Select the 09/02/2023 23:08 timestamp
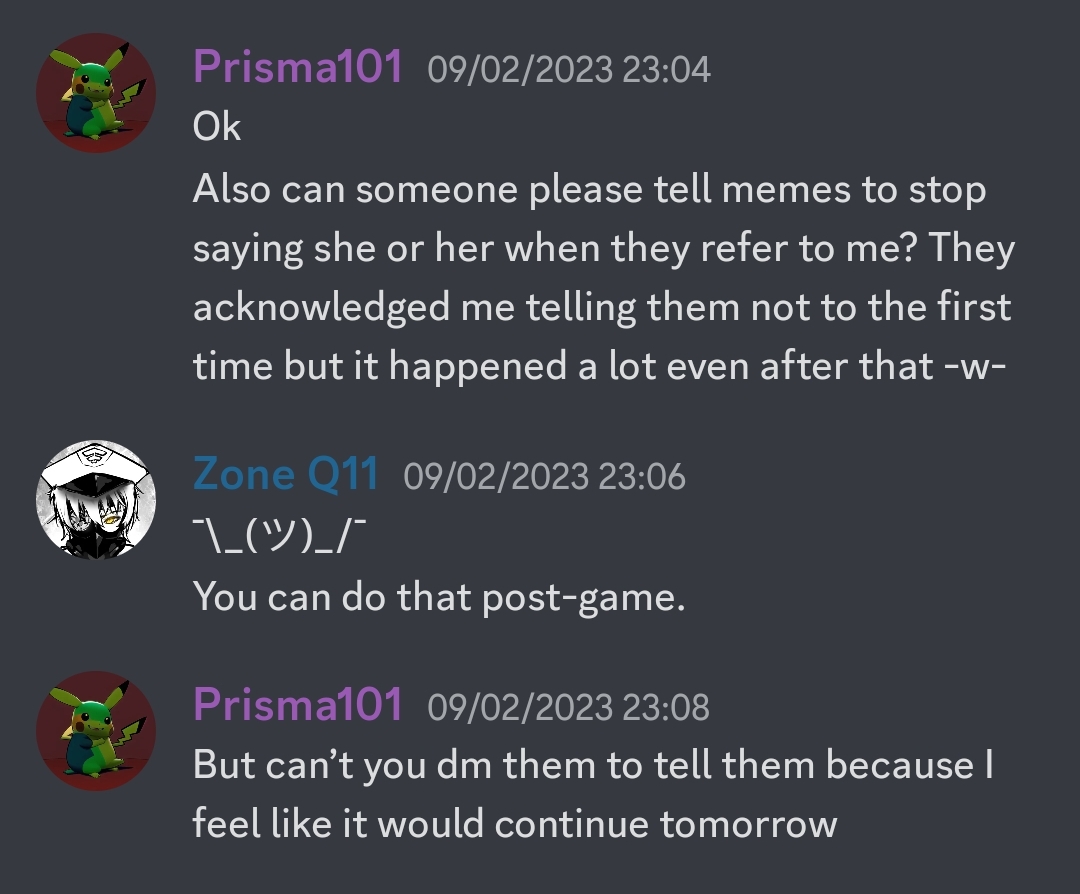The image size is (1080, 894). coord(568,707)
